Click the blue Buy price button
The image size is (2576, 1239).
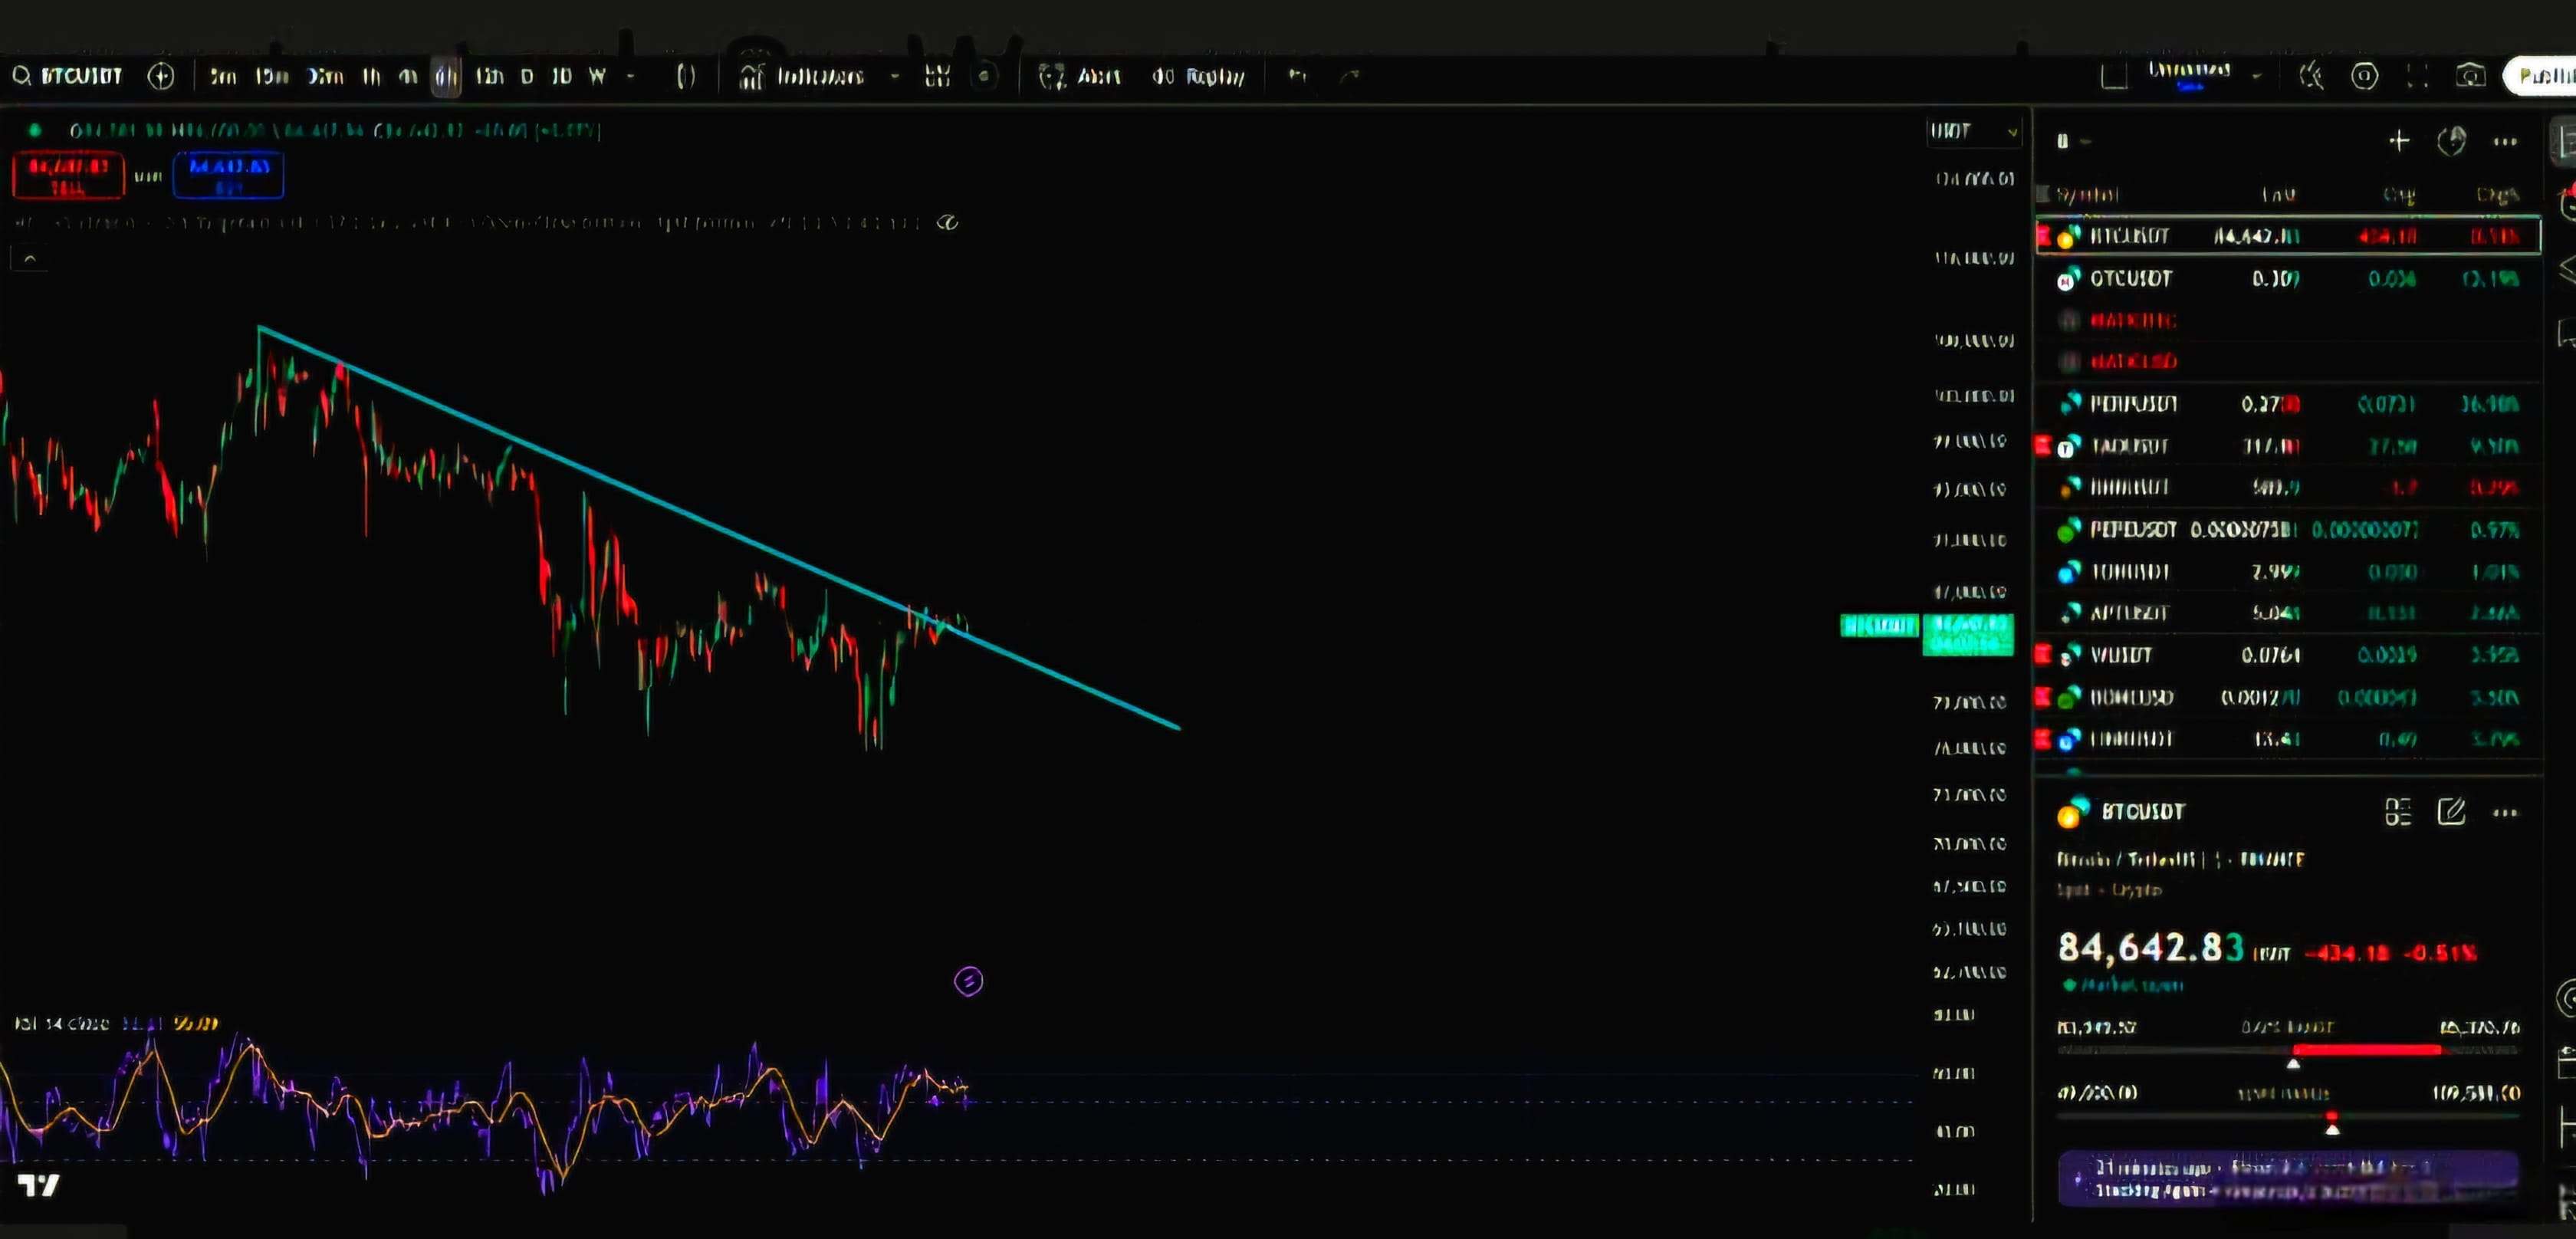229,175
